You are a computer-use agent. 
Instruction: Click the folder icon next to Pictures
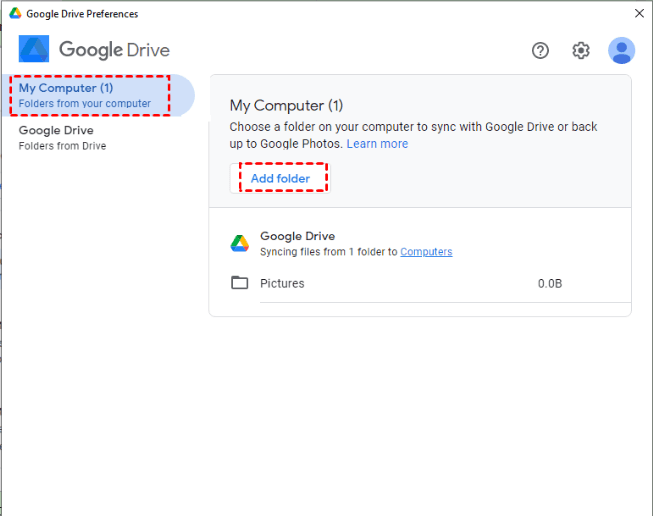[x=240, y=283]
